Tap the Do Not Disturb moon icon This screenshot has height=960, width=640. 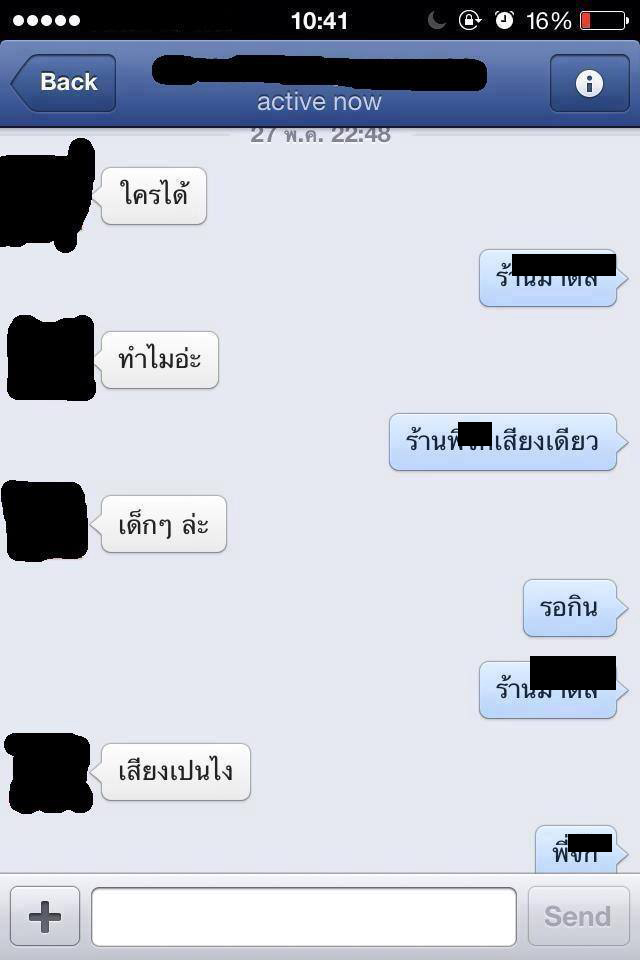point(436,20)
